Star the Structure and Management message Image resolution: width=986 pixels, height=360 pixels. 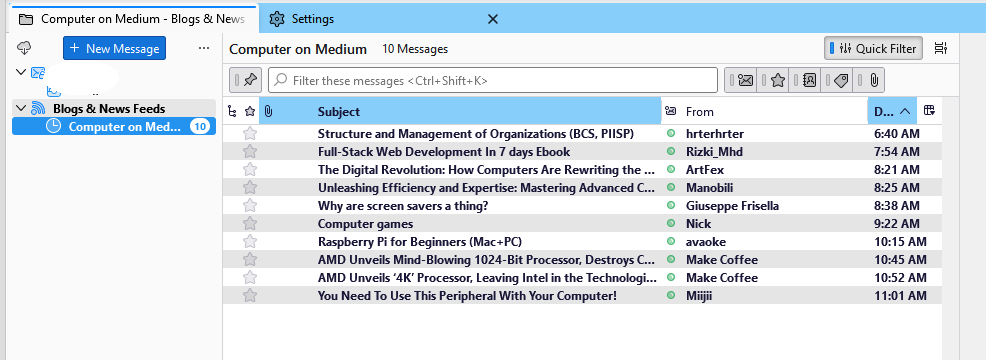point(250,133)
